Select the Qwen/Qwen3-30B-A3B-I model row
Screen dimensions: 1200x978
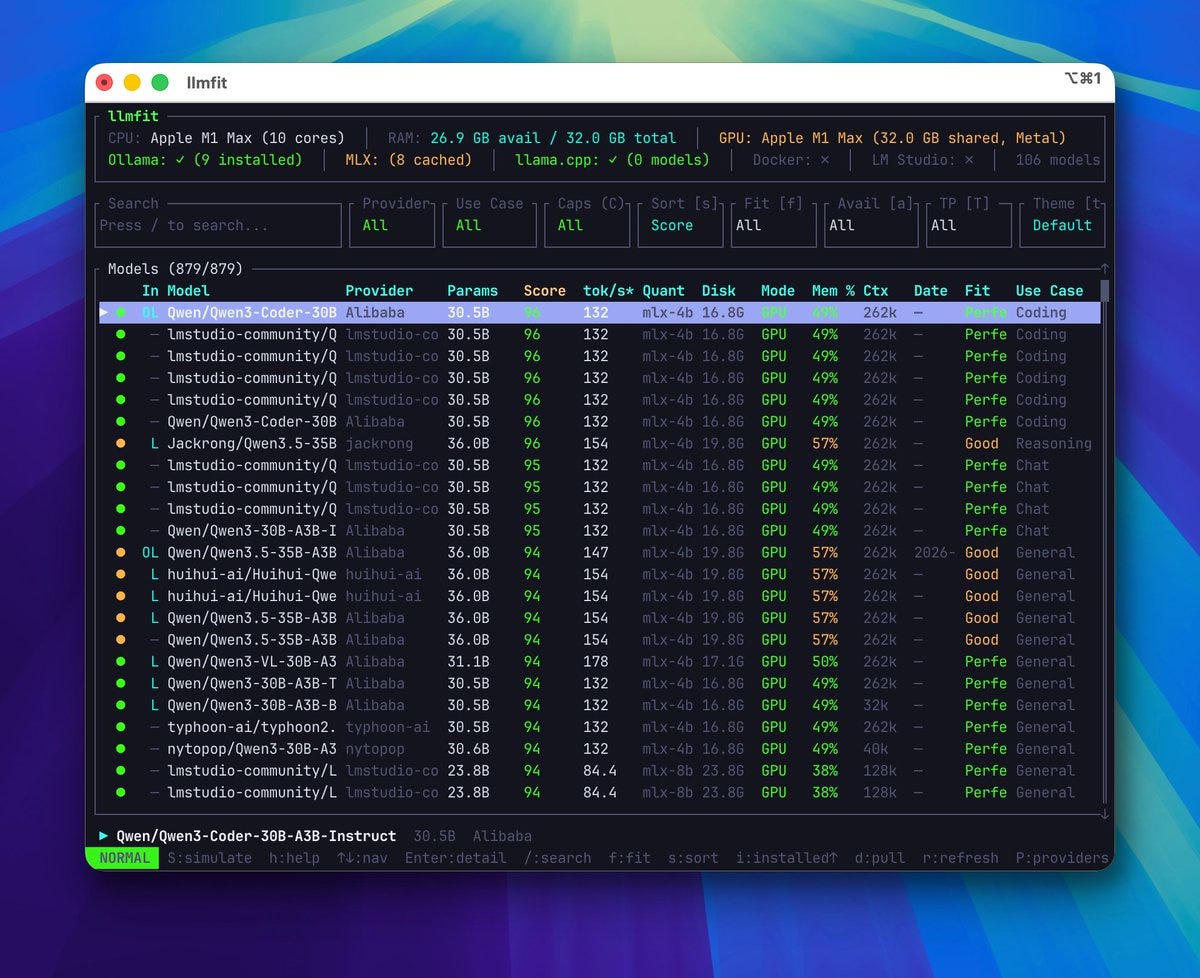tap(600, 531)
